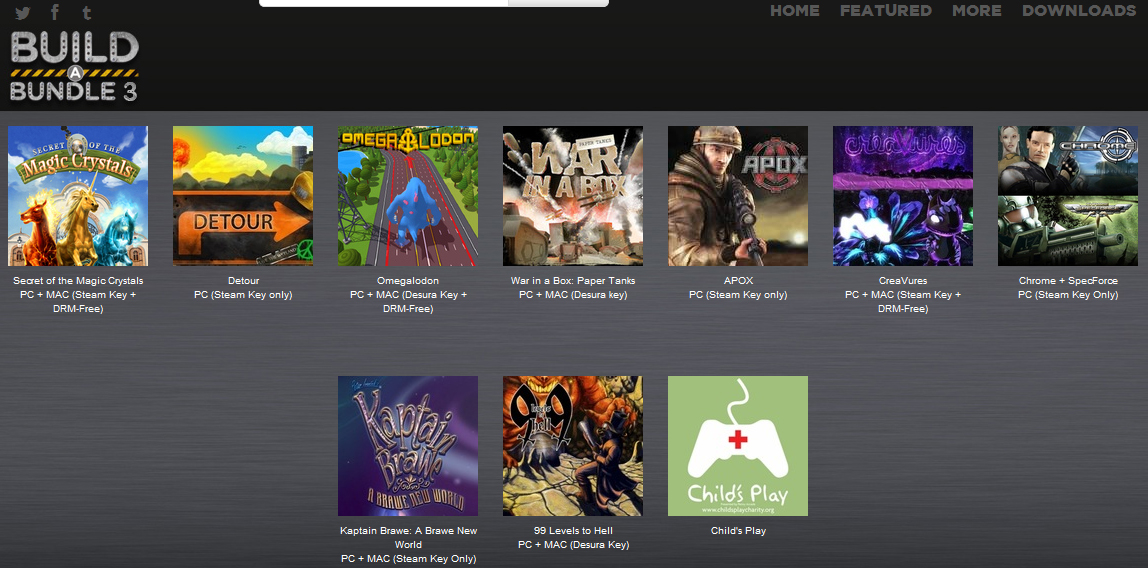Select the 99 Levels to Hell cover
The image size is (1148, 568).
573,446
